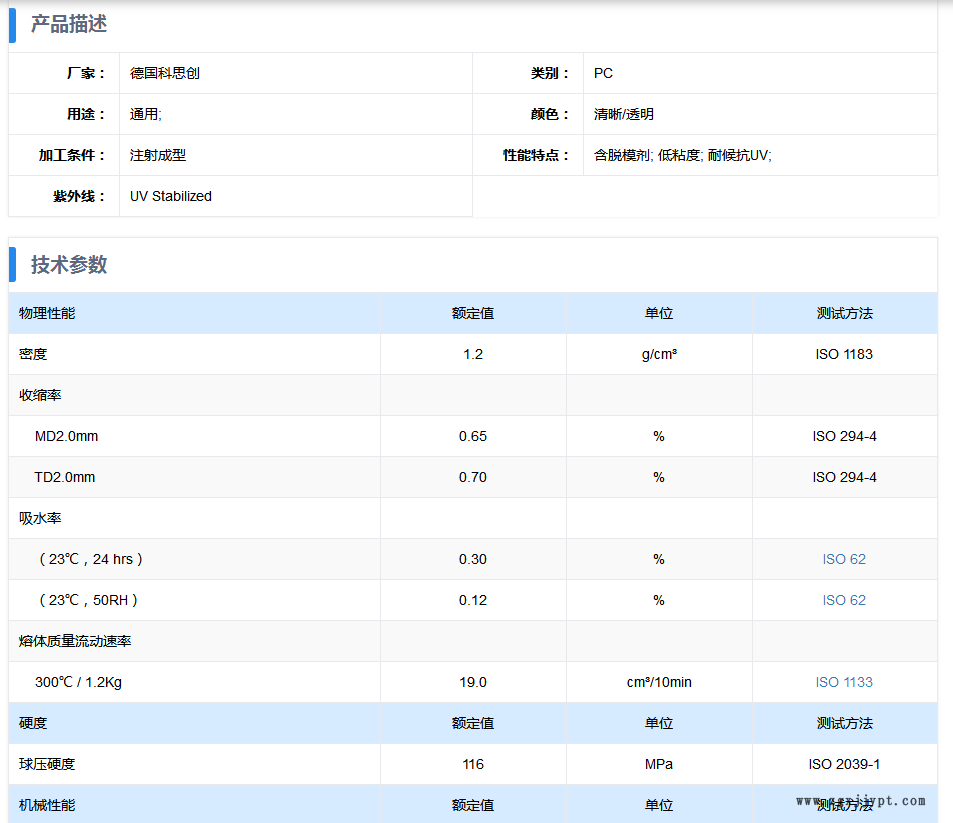Click the PC category value
953x823 pixels.
[x=603, y=73]
